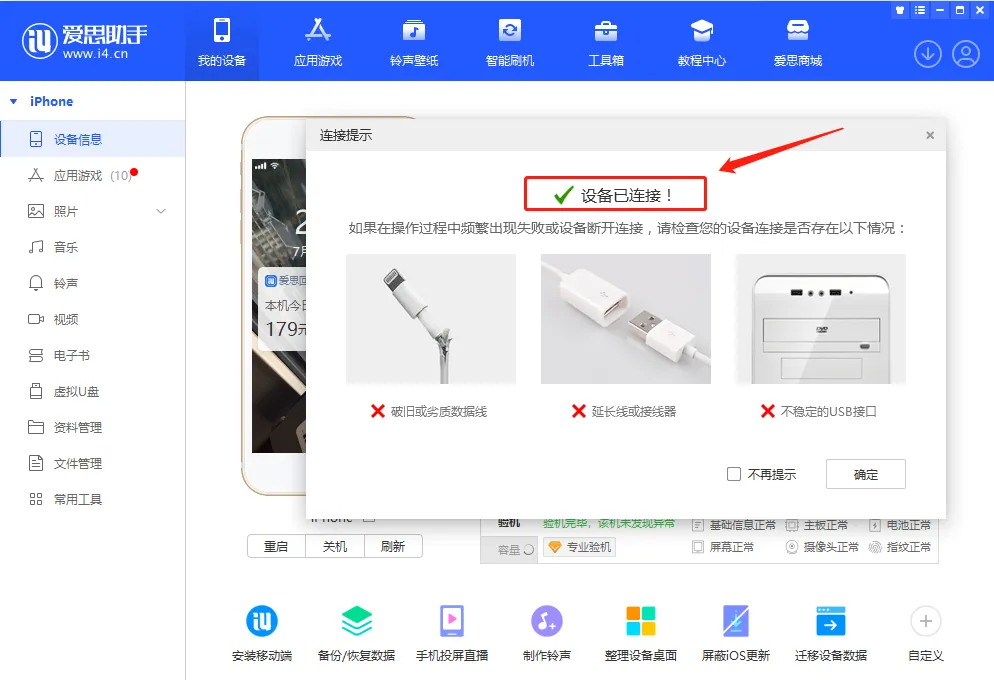Click the 专业验机 button
Viewport: 994px width, 680px height.
tap(579, 547)
